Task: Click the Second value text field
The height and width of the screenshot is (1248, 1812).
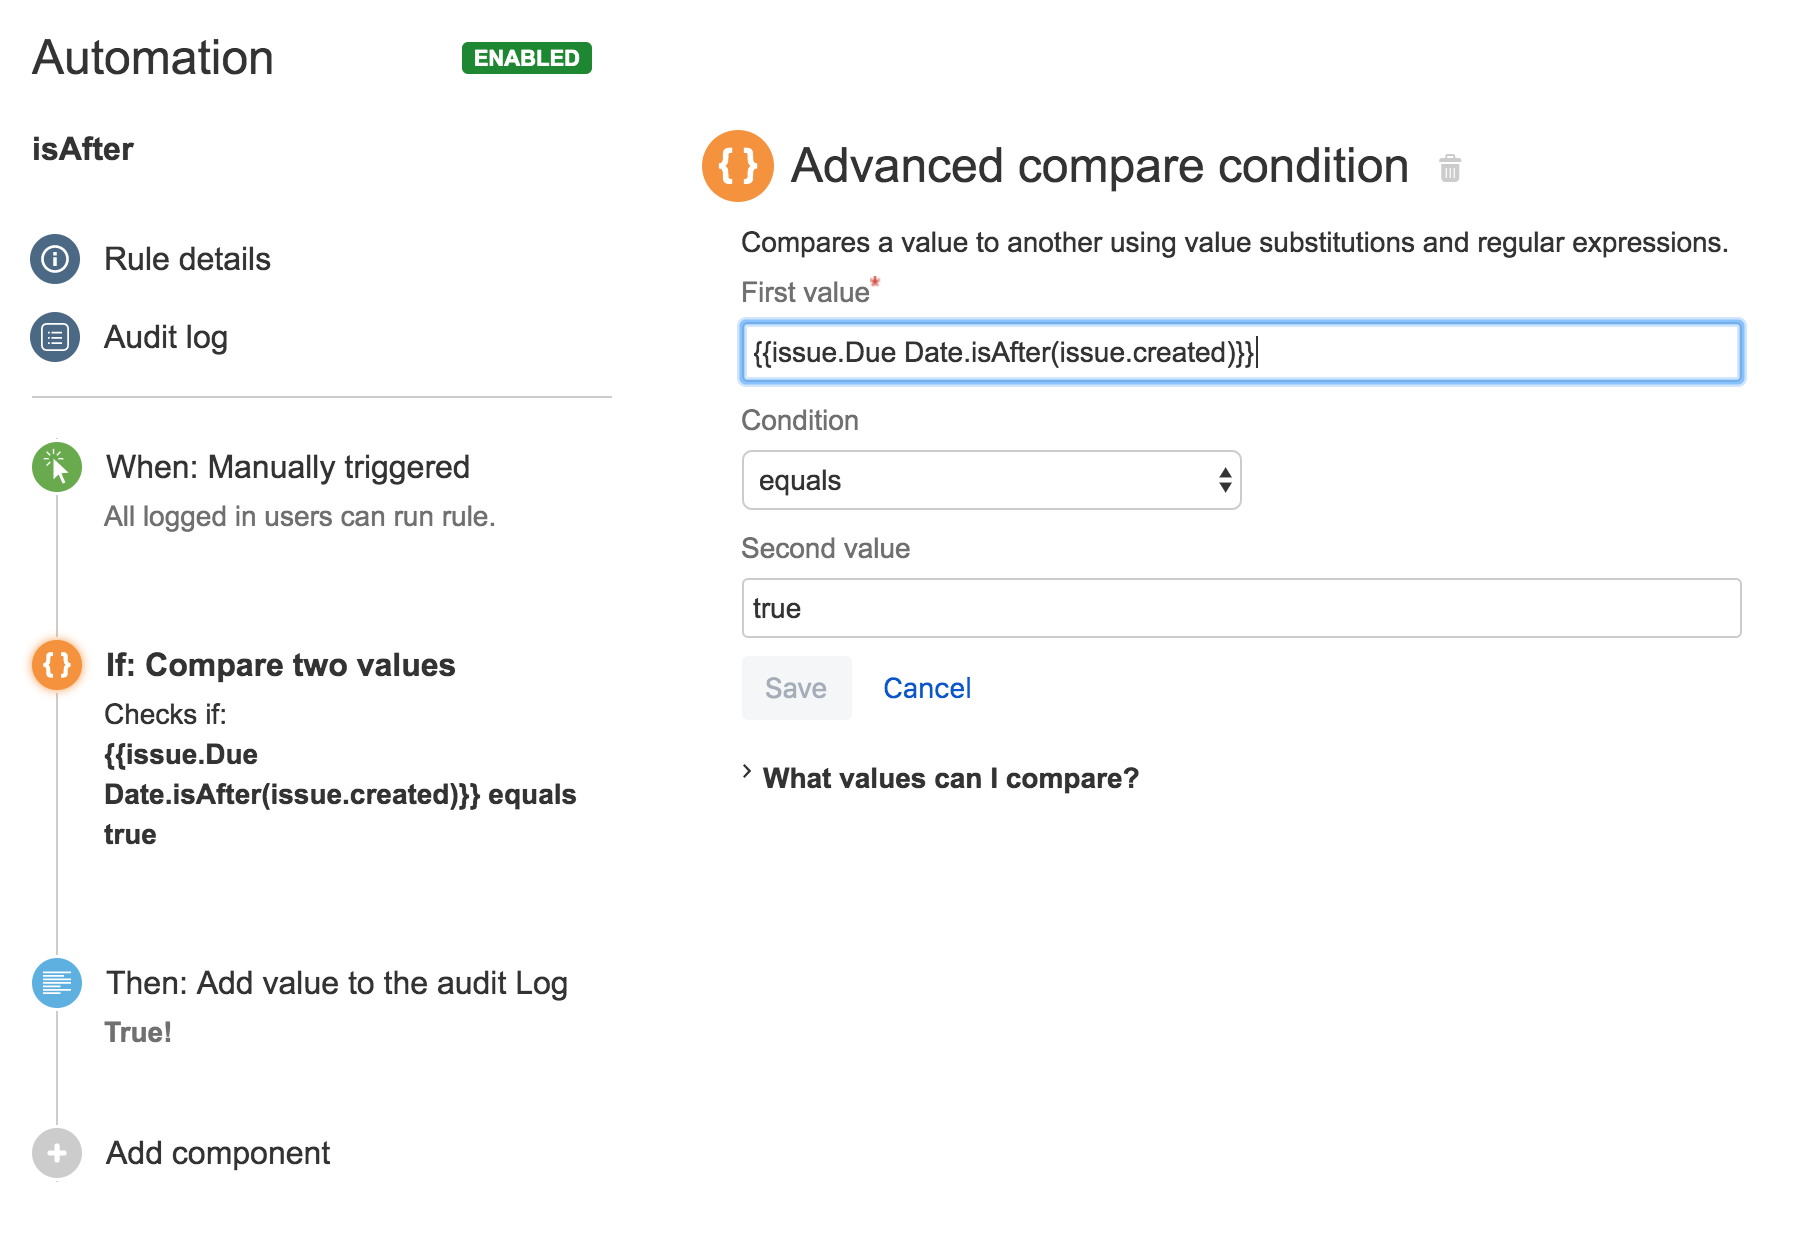Action: 1240,608
